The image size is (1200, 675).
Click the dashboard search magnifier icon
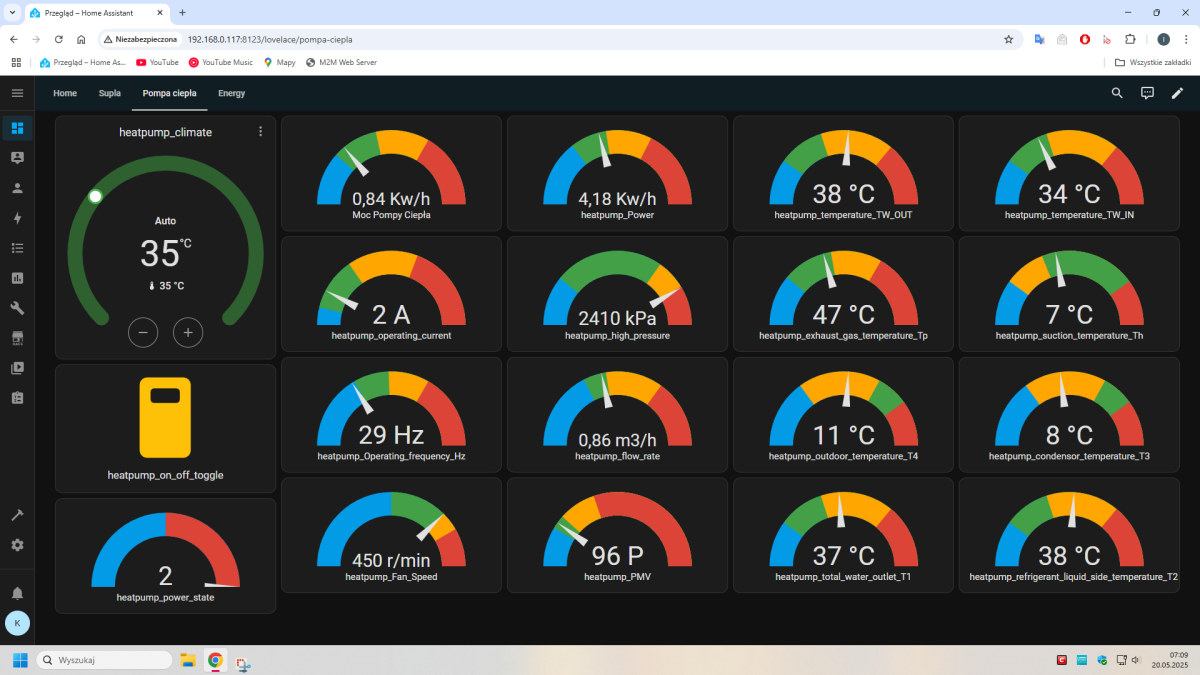[x=1117, y=93]
